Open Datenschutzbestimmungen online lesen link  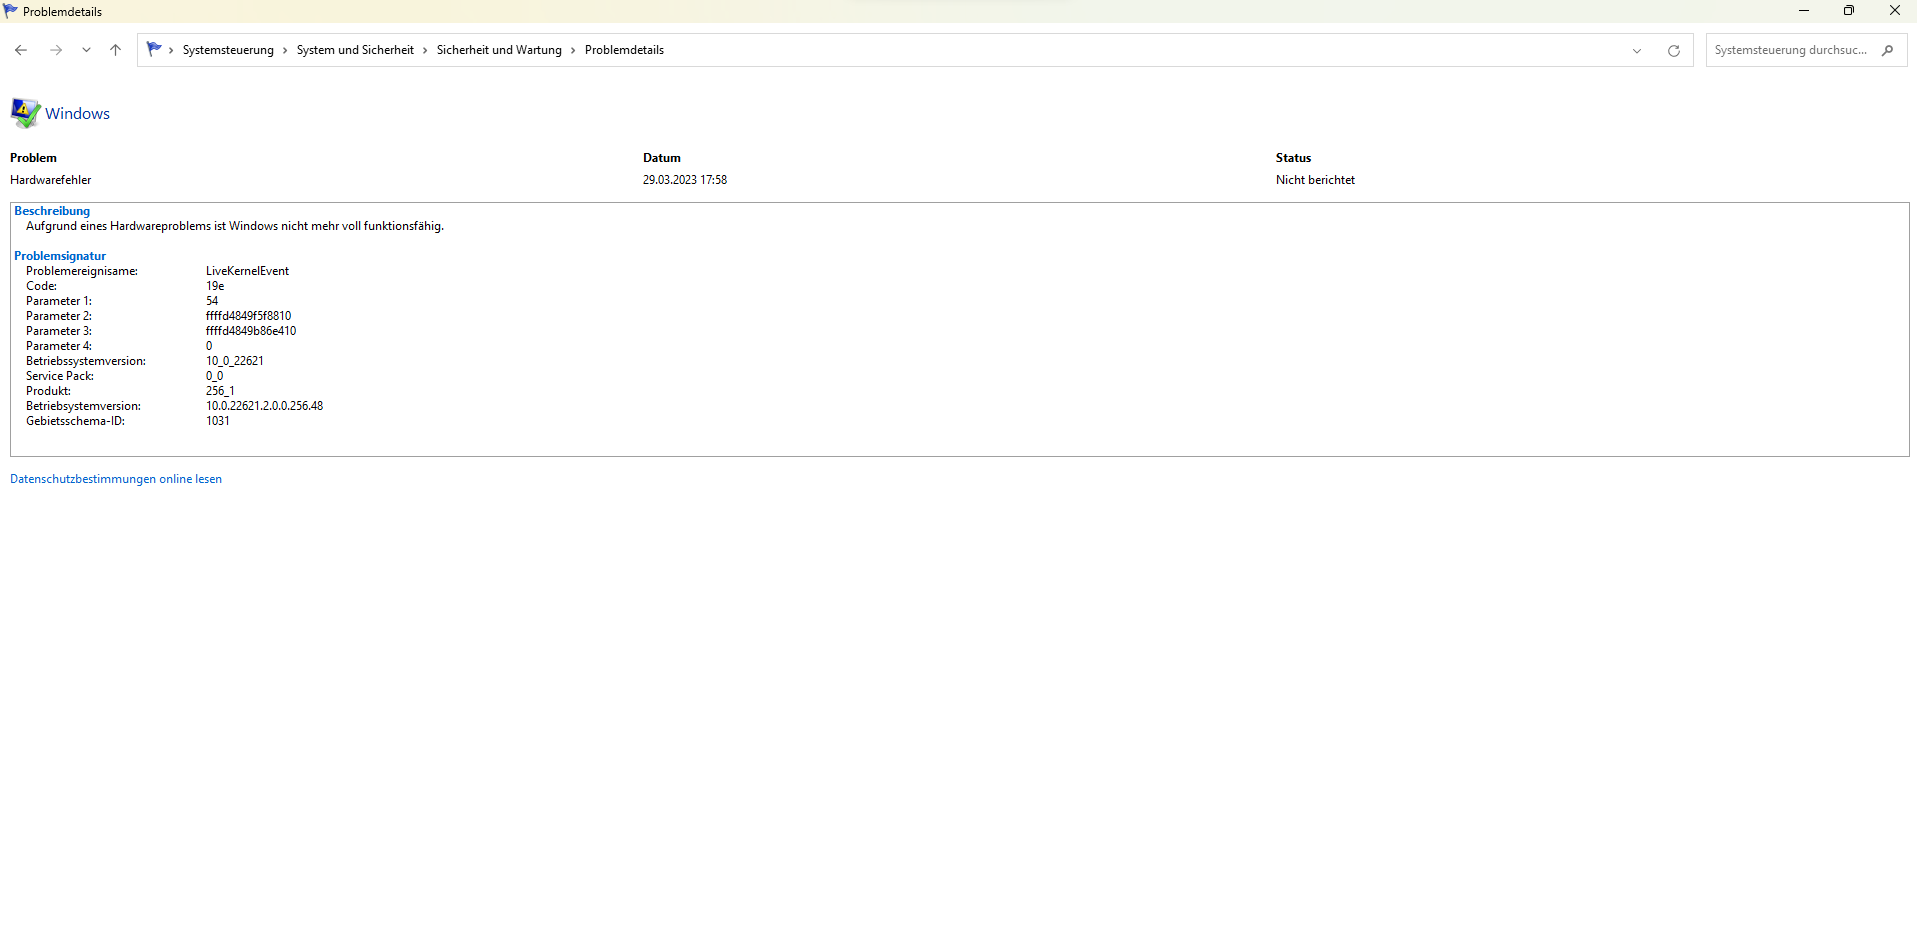[116, 479]
